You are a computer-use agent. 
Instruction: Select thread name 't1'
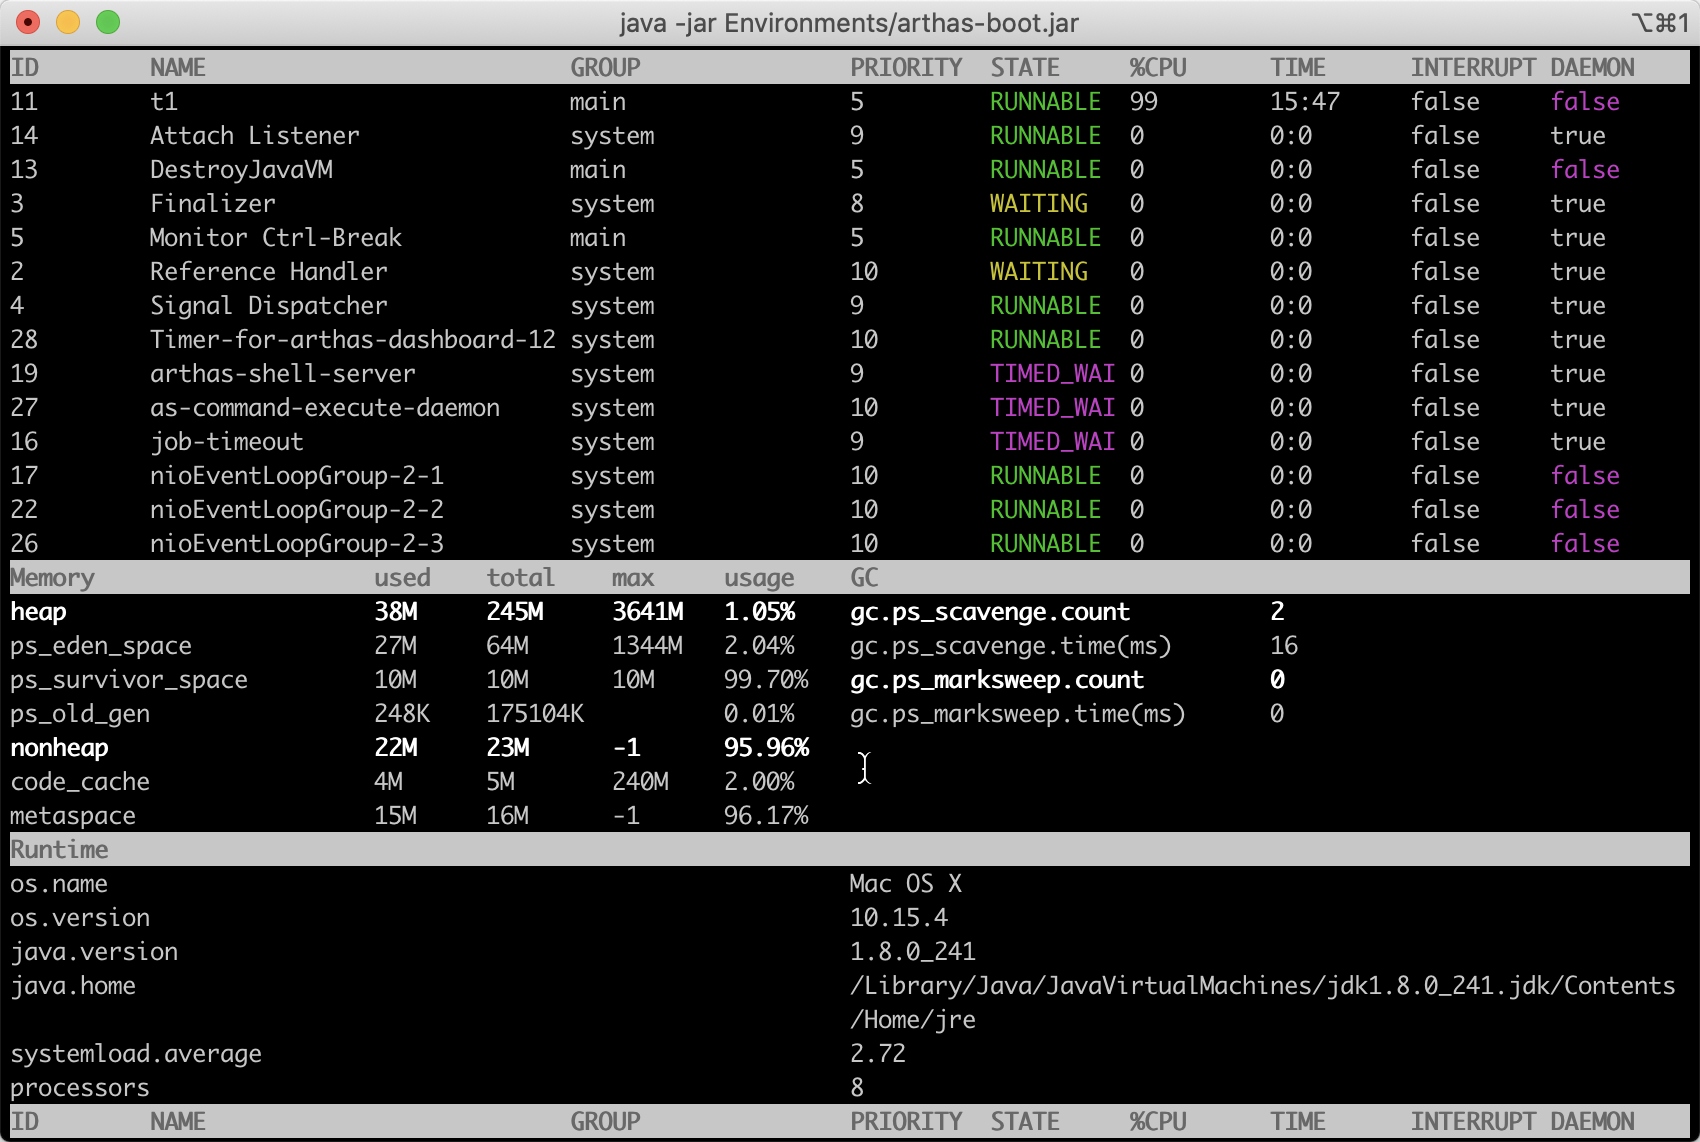pyautogui.click(x=164, y=102)
